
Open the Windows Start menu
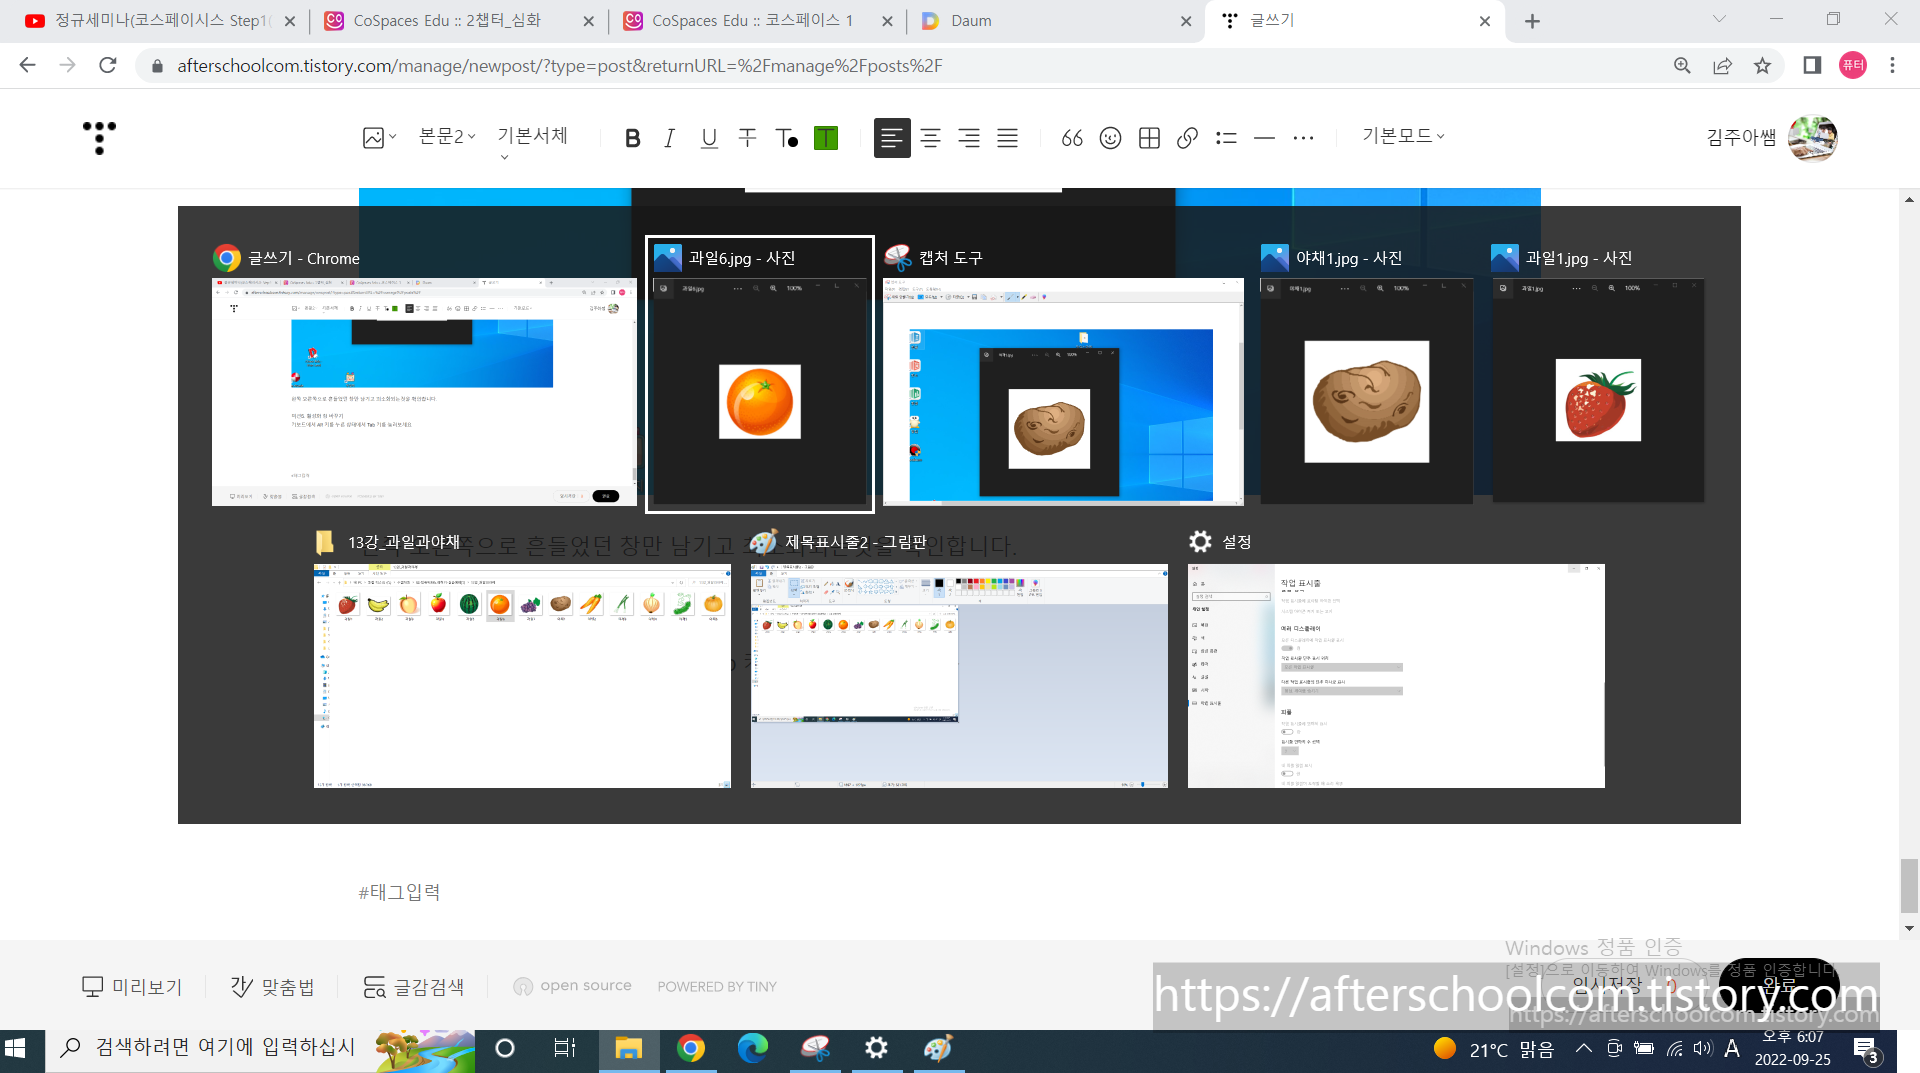pyautogui.click(x=16, y=1048)
